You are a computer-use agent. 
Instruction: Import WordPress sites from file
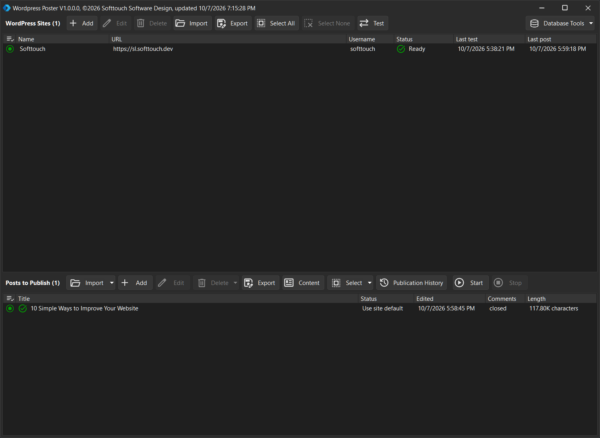pyautogui.click(x=192, y=23)
